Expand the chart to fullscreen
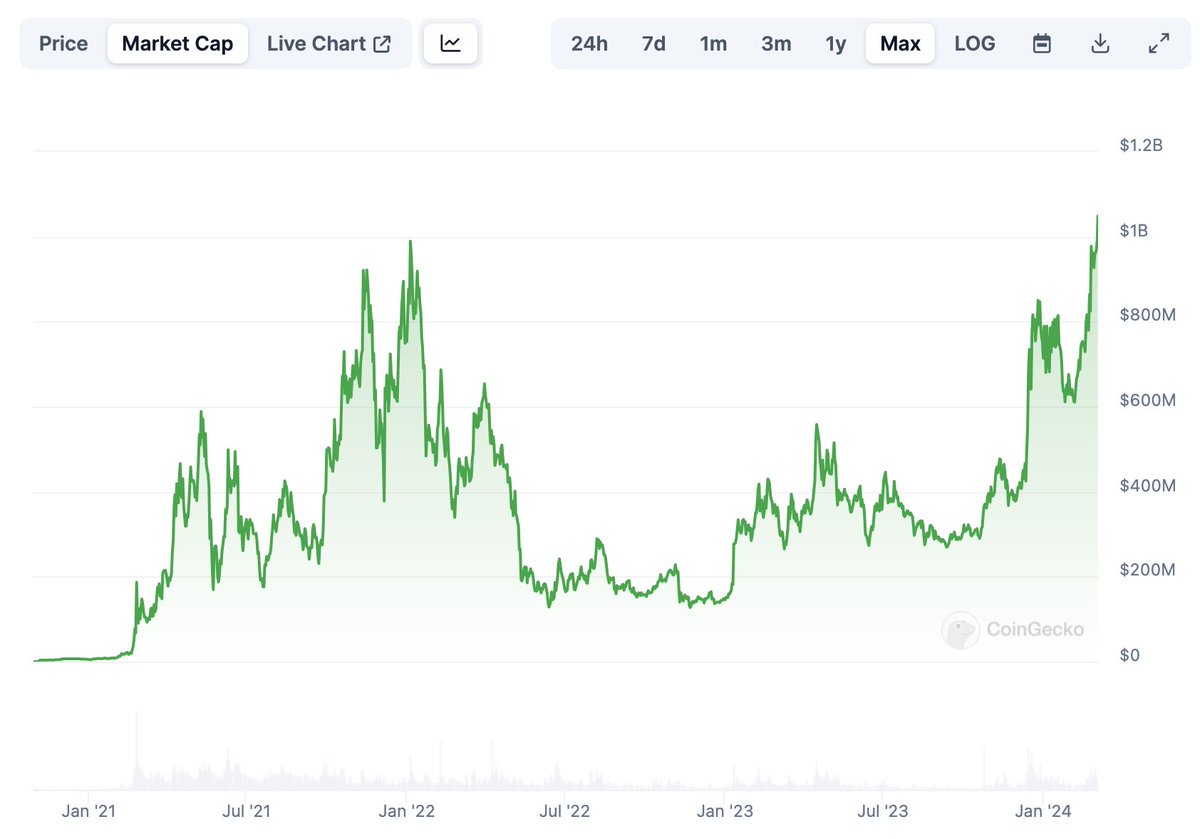This screenshot has height=839, width=1200. [x=1159, y=44]
